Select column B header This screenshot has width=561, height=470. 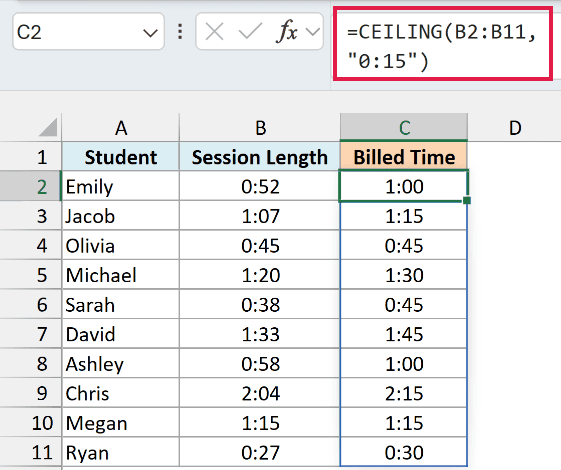(260, 128)
